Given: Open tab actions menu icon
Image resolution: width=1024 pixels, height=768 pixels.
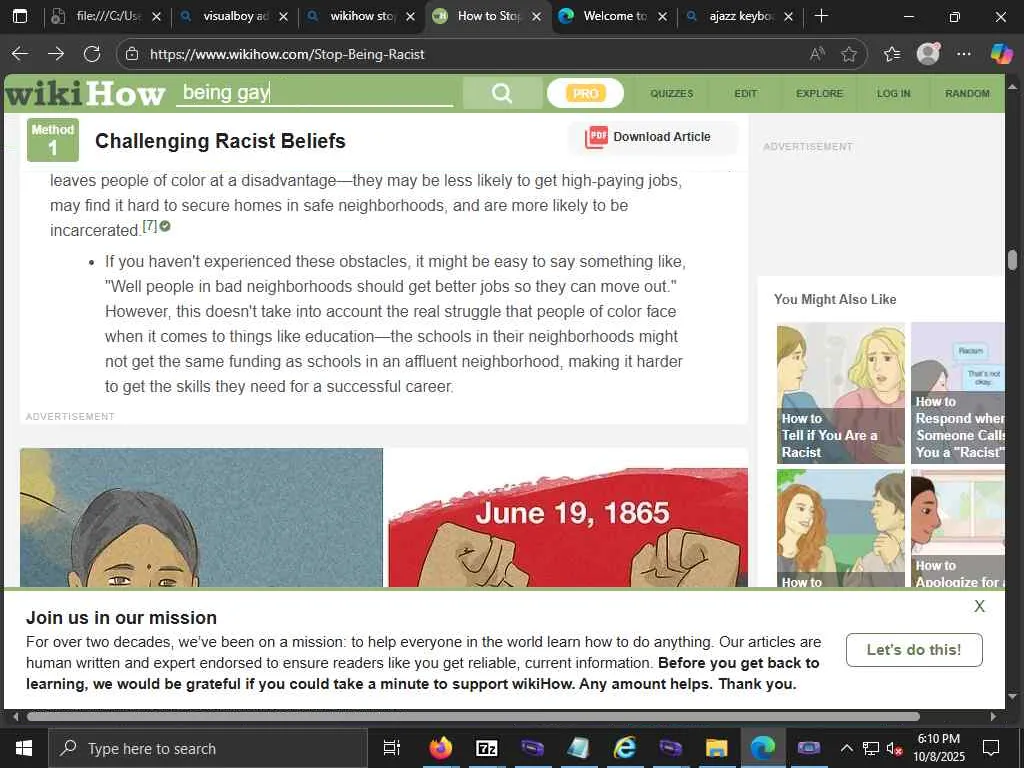Looking at the screenshot, I should coord(20,16).
